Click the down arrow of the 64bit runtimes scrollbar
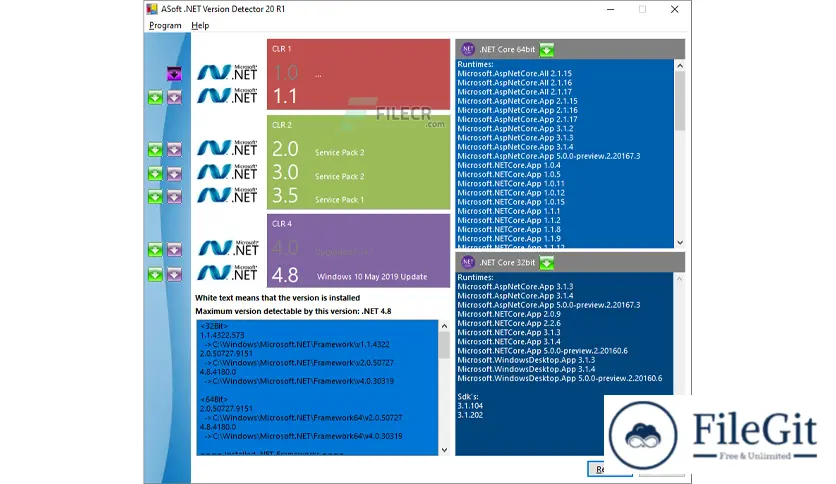The width and height of the screenshot is (836, 484). 680,243
